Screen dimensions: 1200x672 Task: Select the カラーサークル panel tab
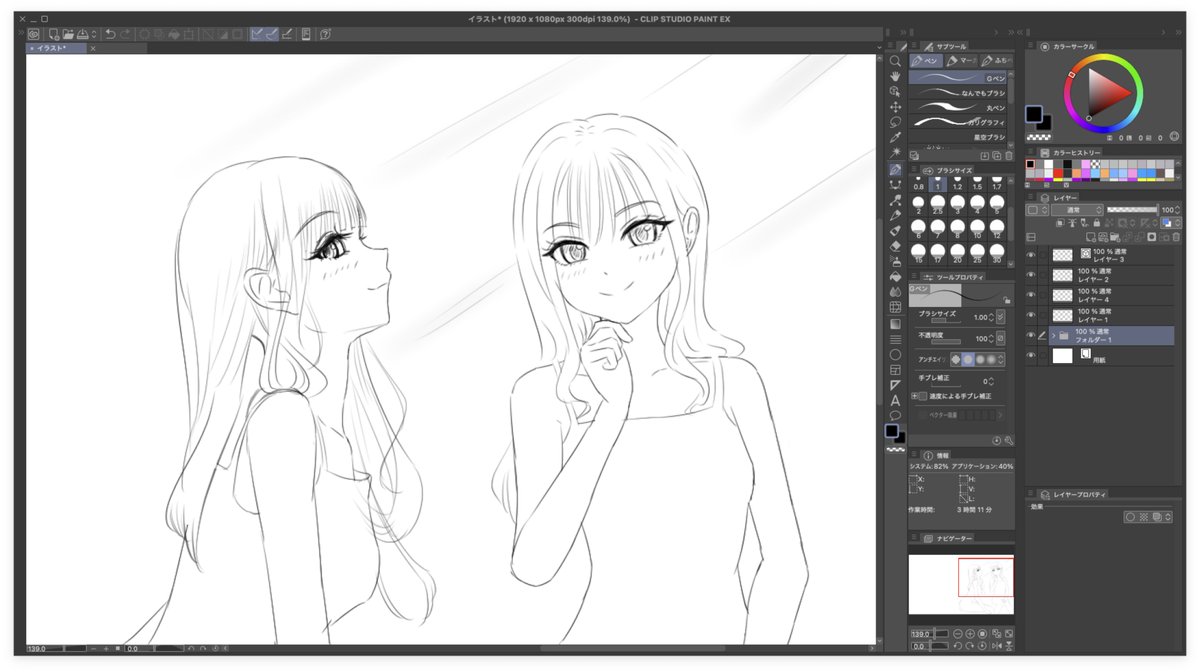[x=1068, y=46]
